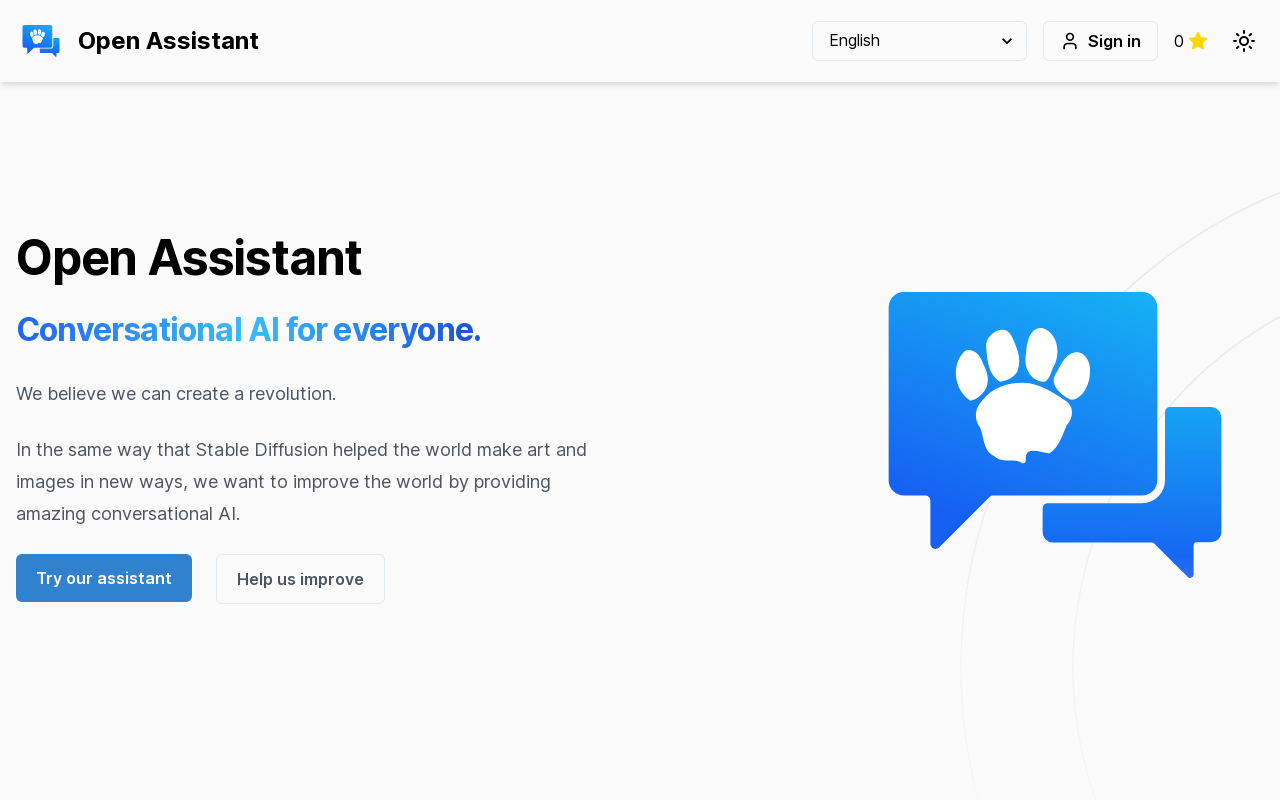Viewport: 1280px width, 800px height.
Task: Expand the English language dropdown
Action: click(x=919, y=41)
